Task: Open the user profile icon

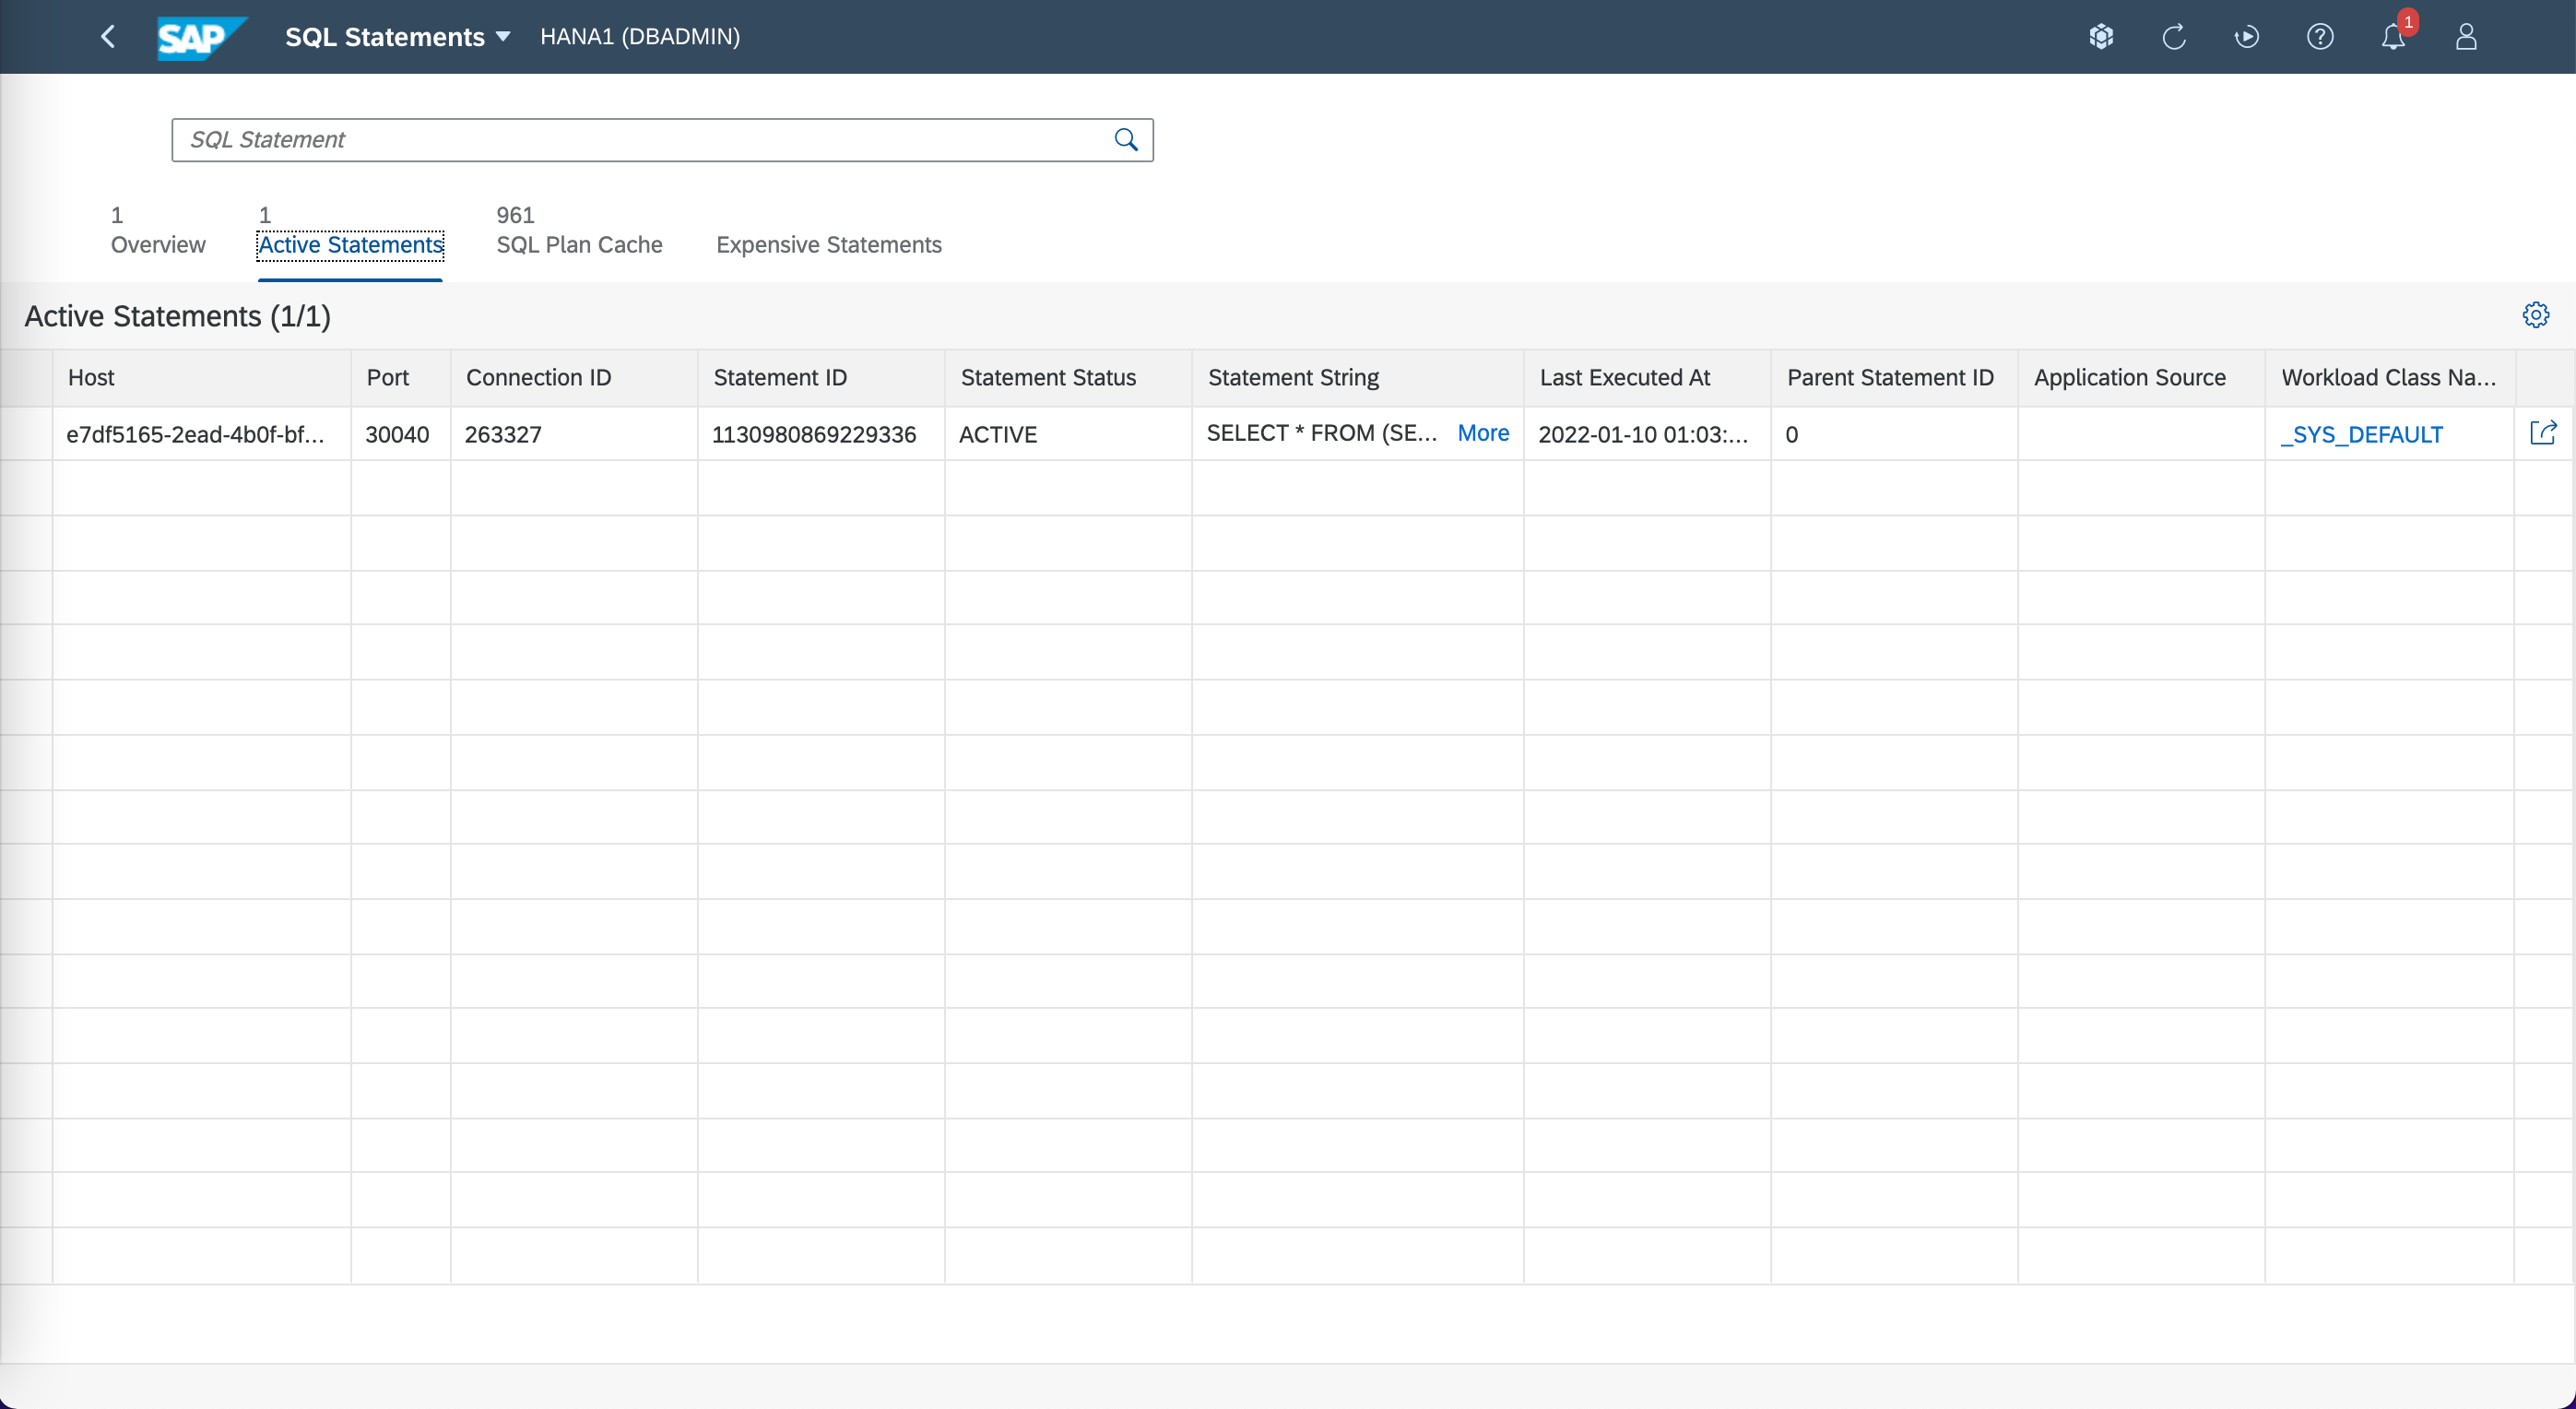Action: pos(2466,37)
